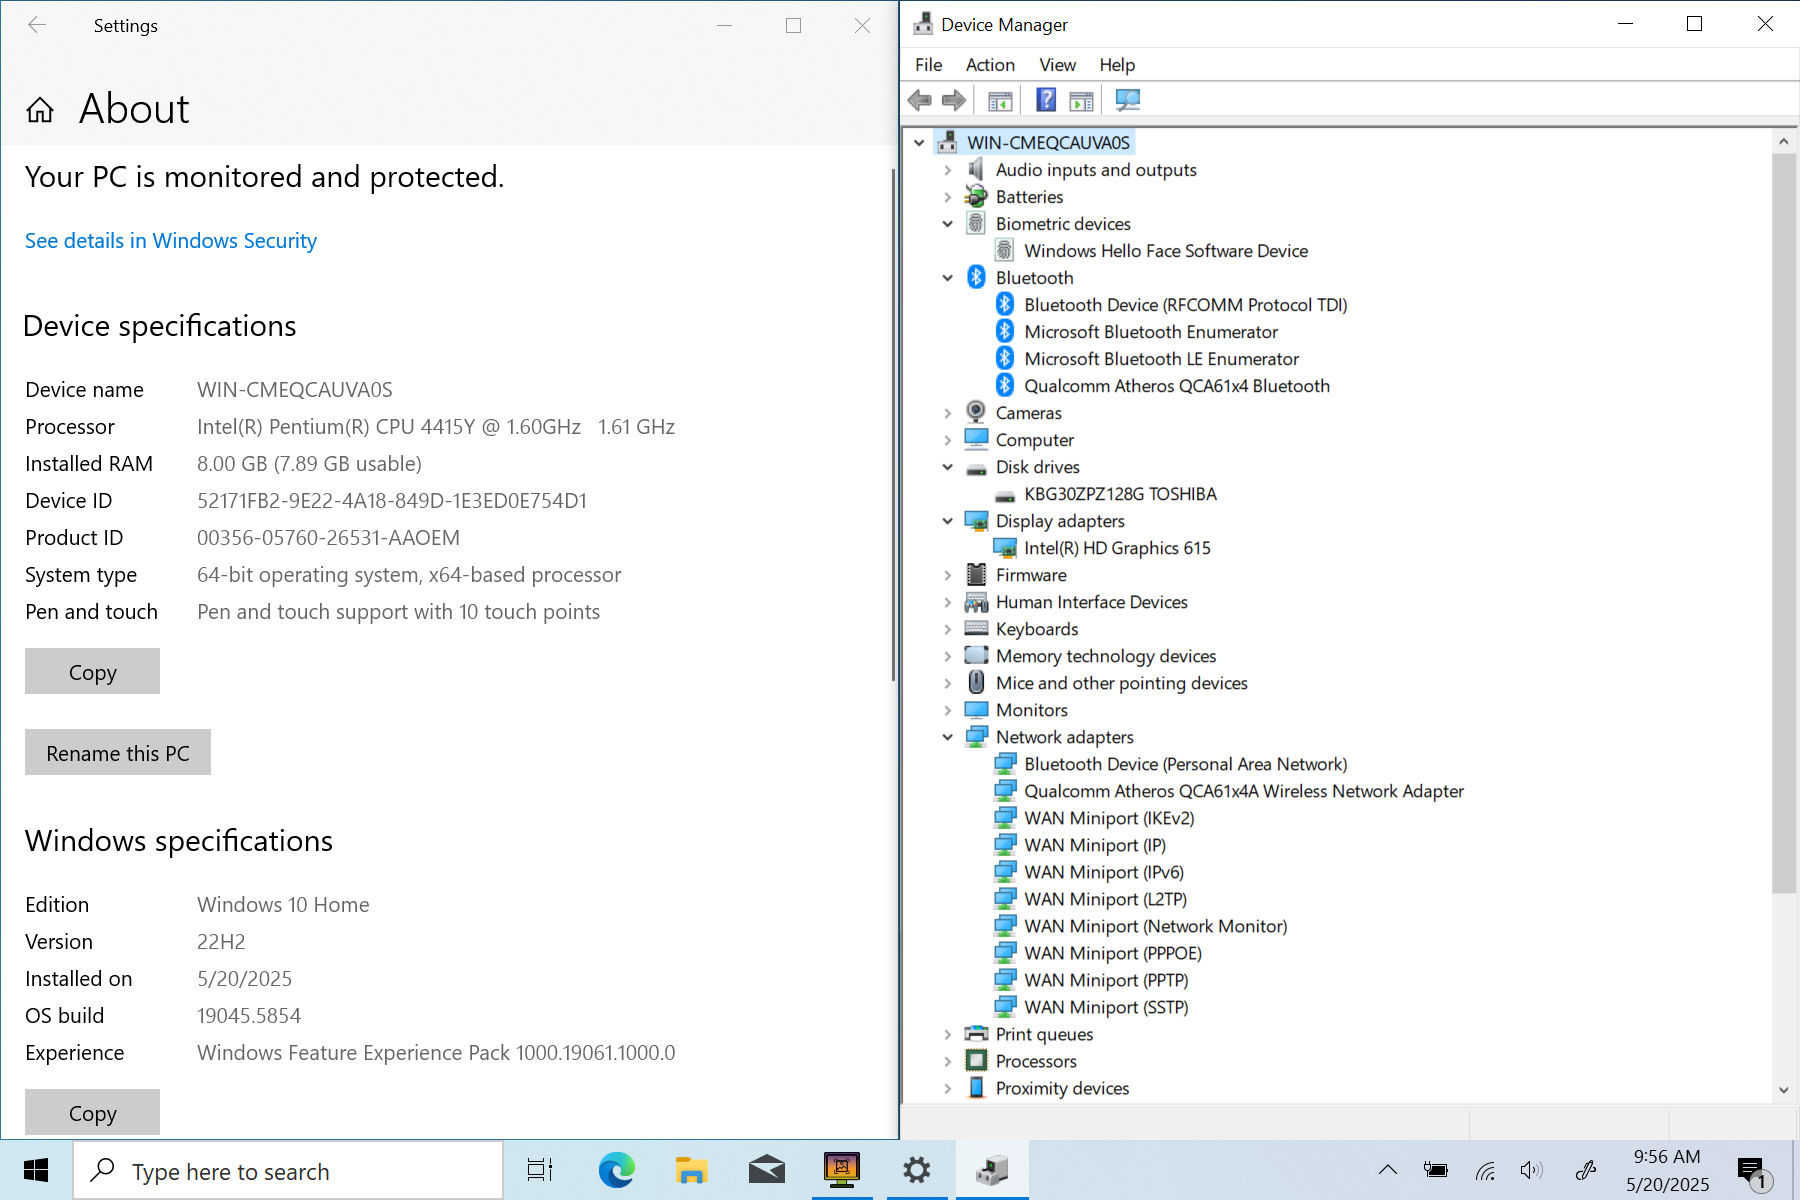Select Mice and other pointing devices icon
Image resolution: width=1800 pixels, height=1200 pixels.
[x=977, y=682]
